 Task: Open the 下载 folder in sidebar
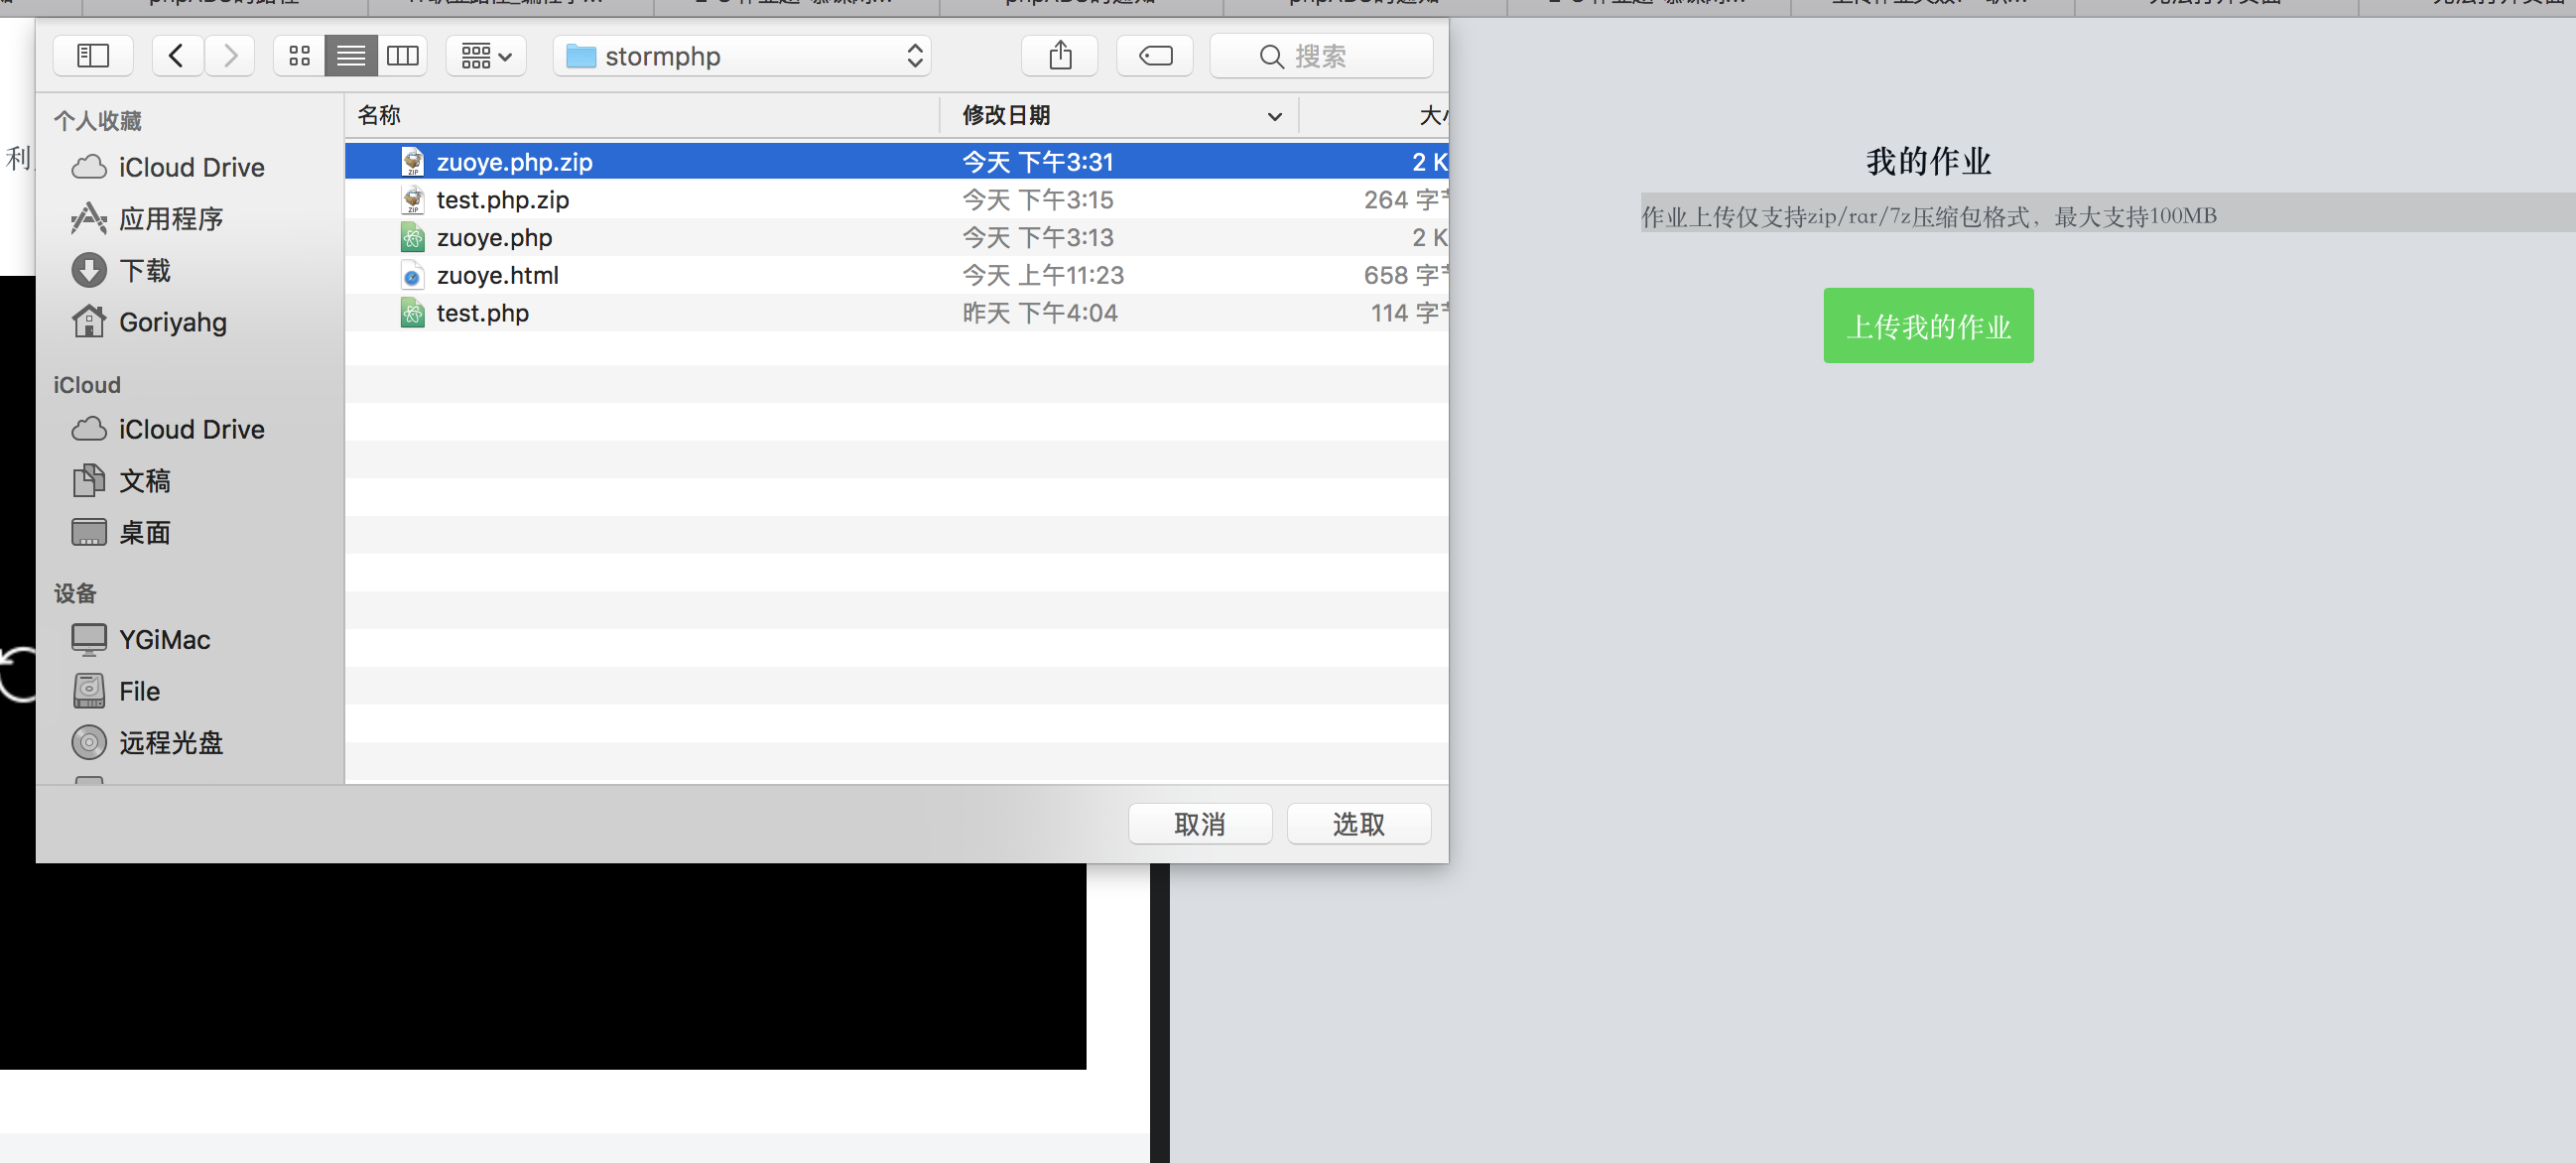pos(145,270)
